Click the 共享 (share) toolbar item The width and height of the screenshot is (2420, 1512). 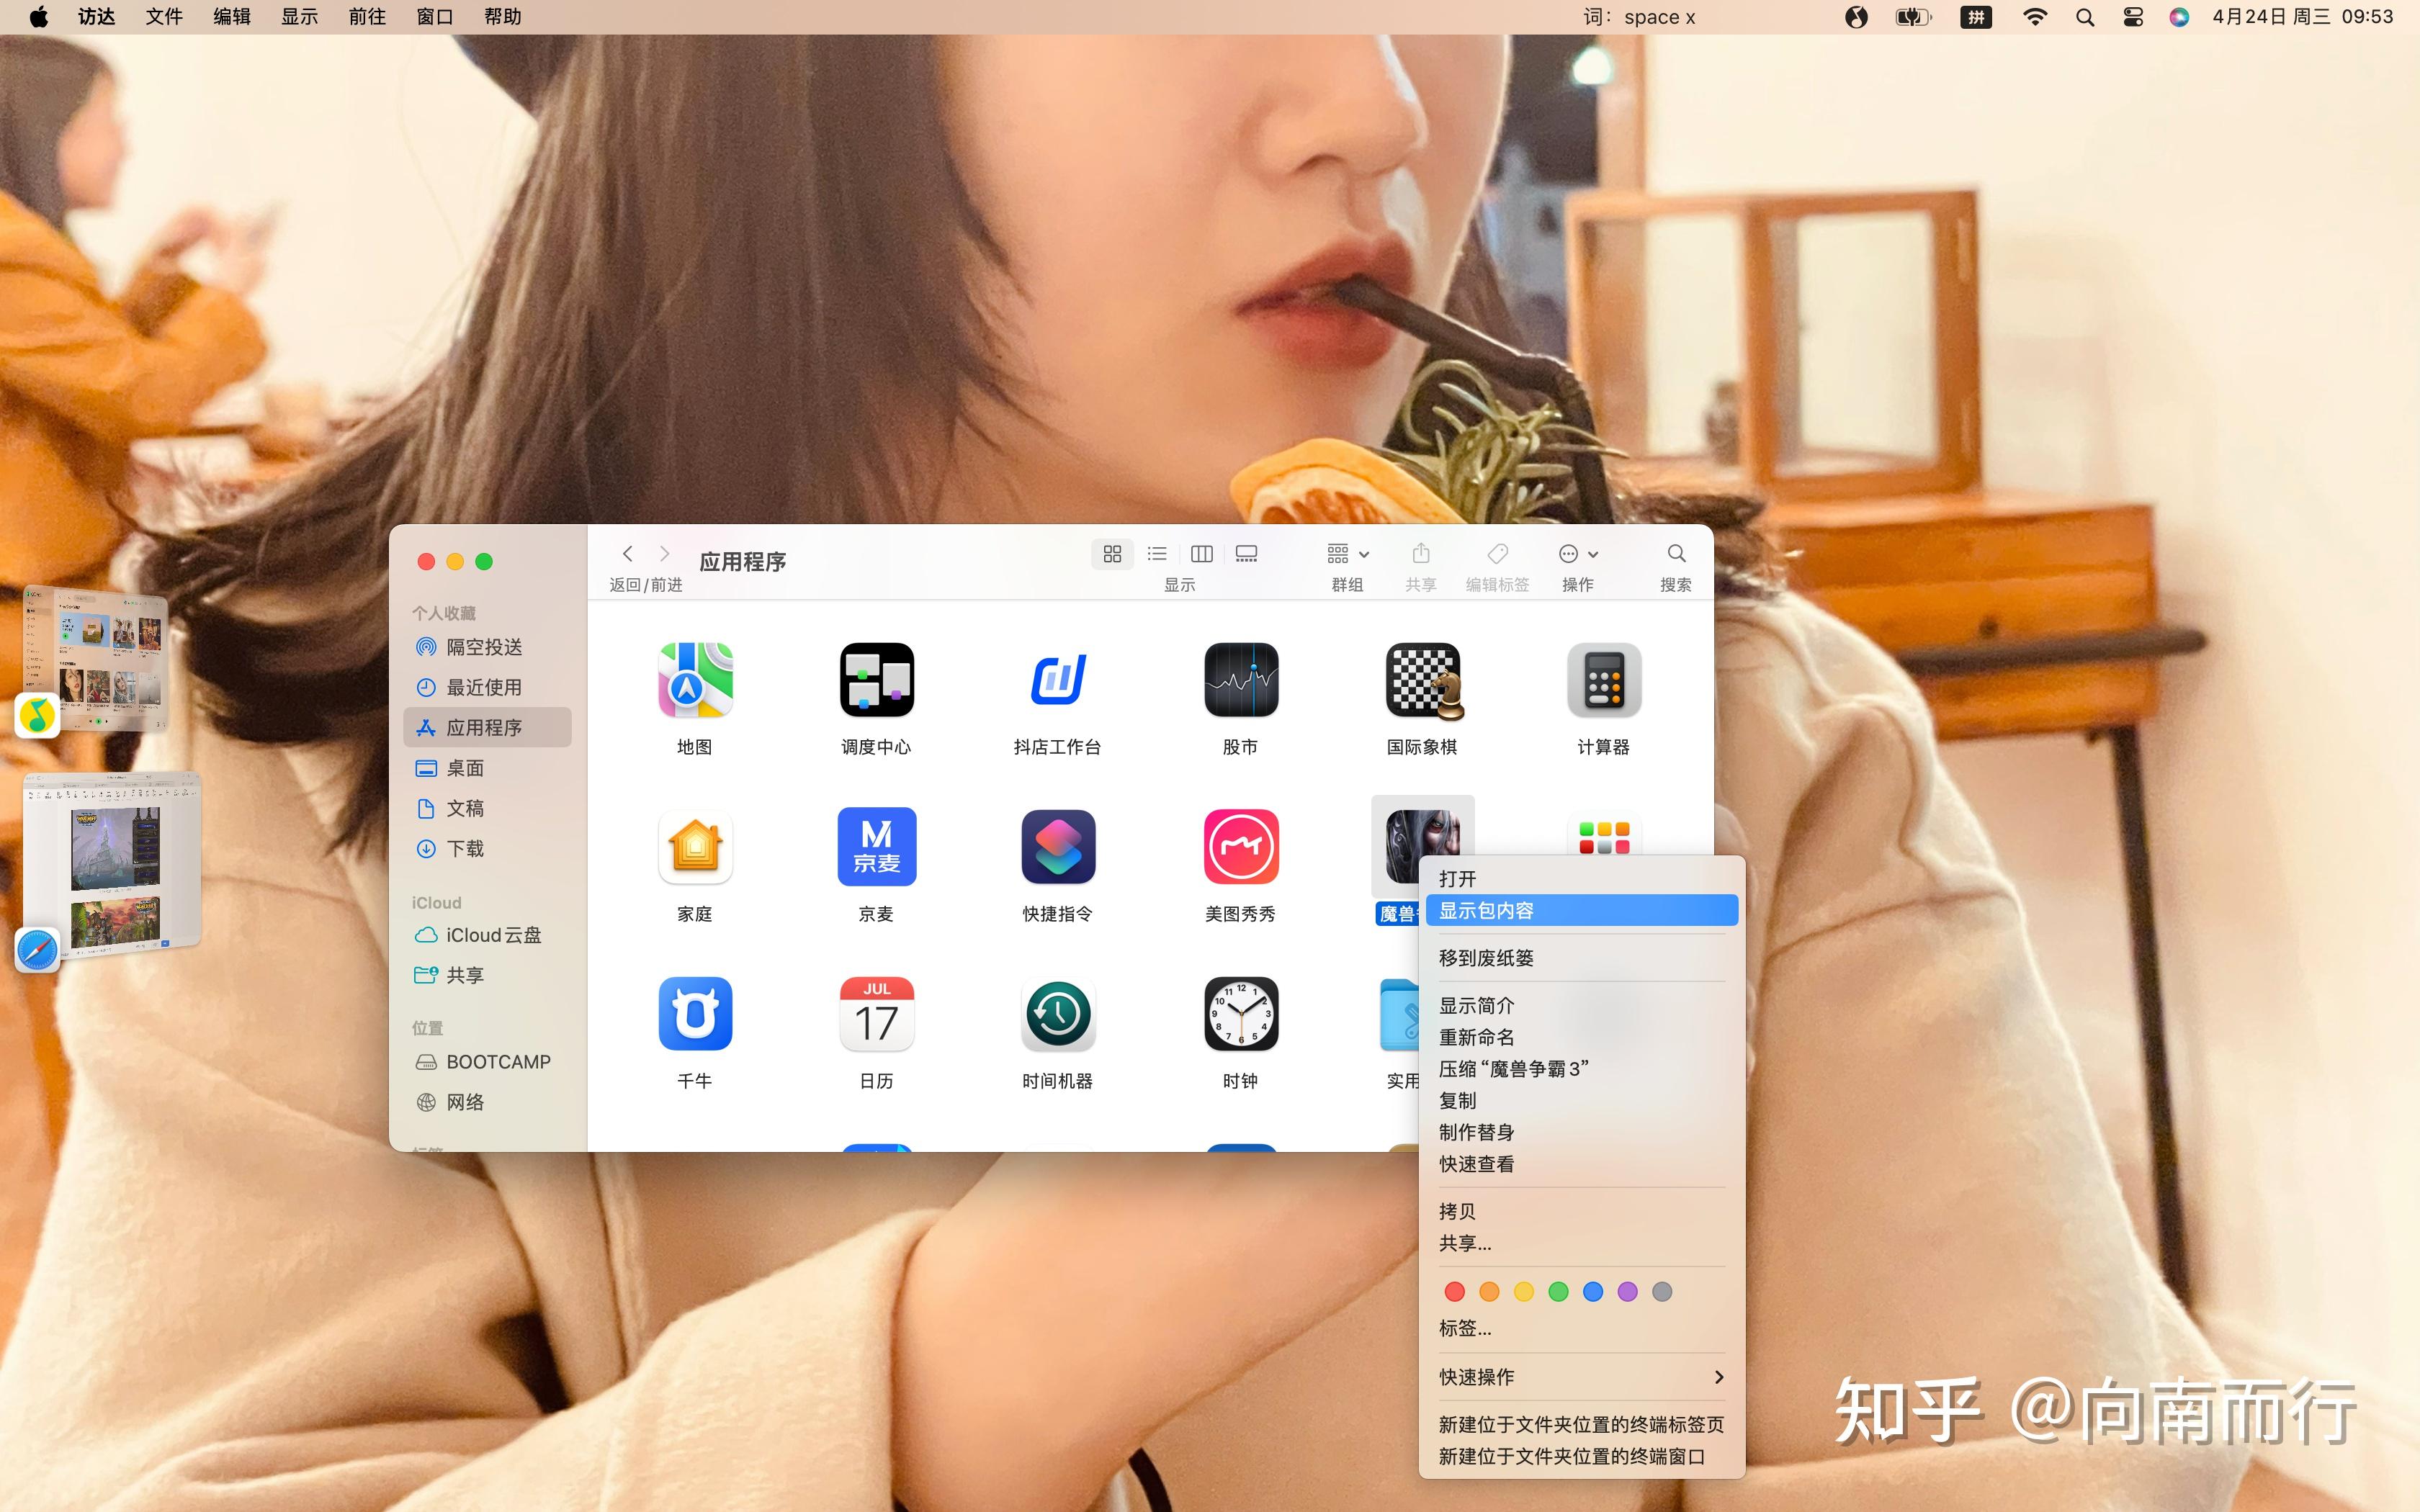(1420, 553)
